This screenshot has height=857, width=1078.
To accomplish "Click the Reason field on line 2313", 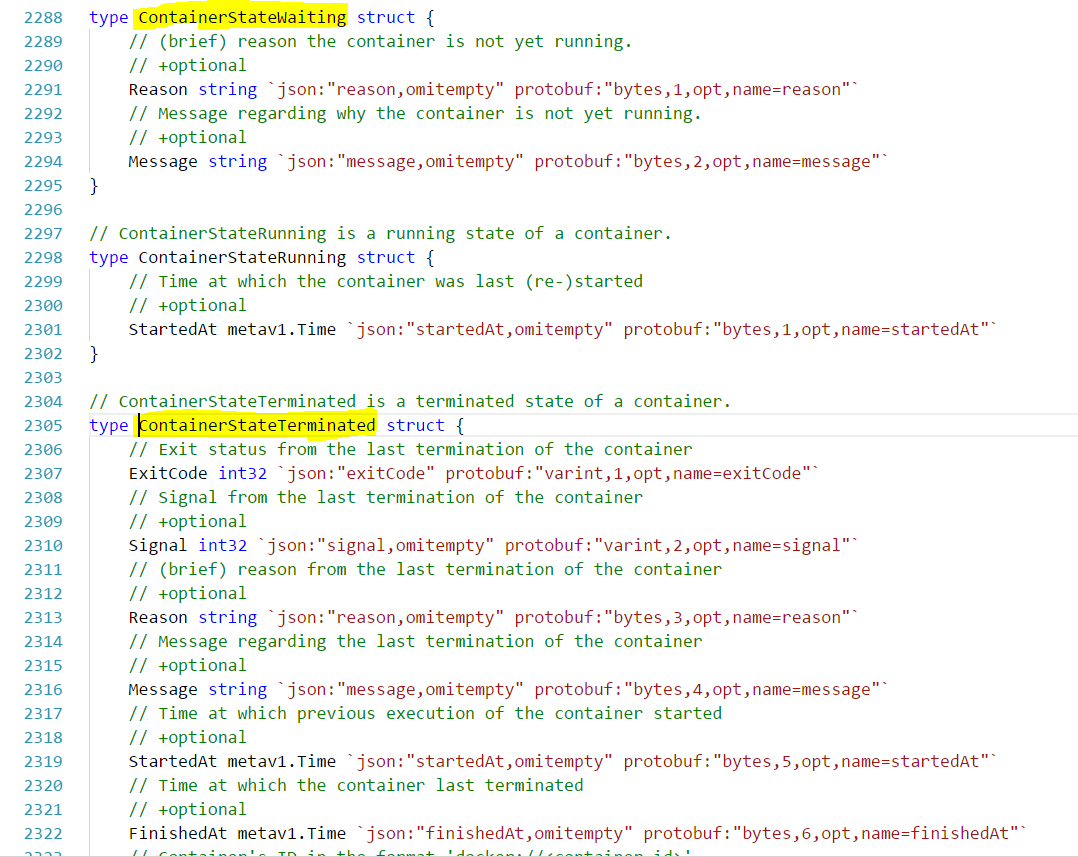I will 157,617.
